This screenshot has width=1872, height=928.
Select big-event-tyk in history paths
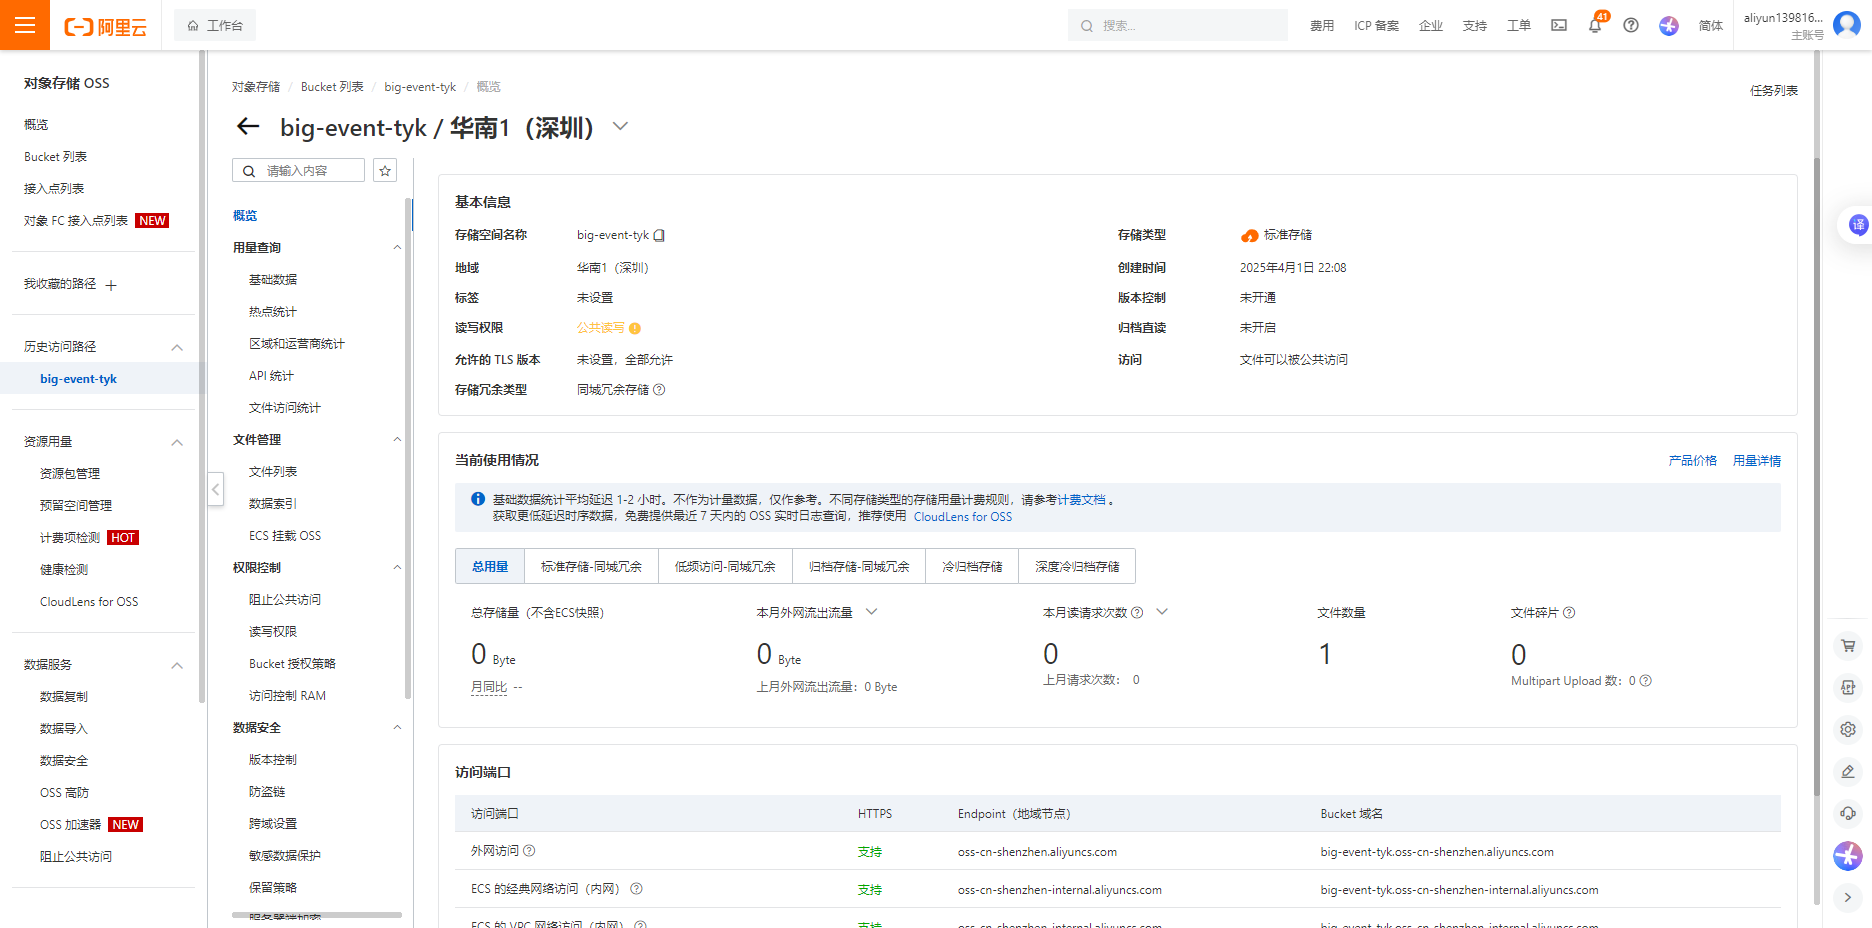click(78, 379)
